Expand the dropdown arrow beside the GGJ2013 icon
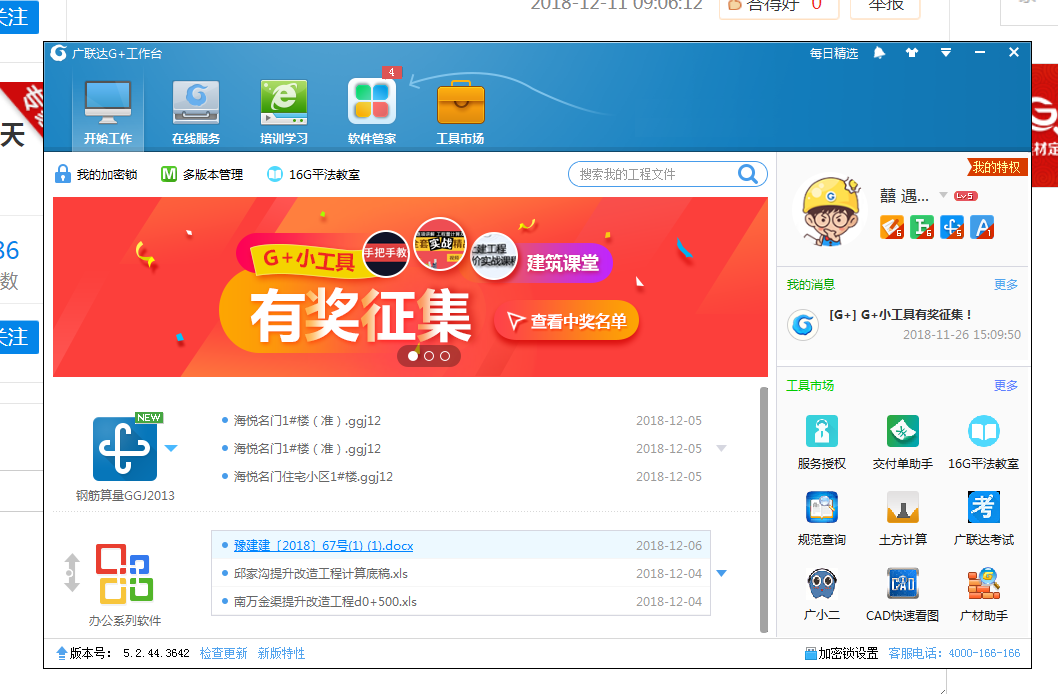The width and height of the screenshot is (1058, 694). pyautogui.click(x=171, y=448)
